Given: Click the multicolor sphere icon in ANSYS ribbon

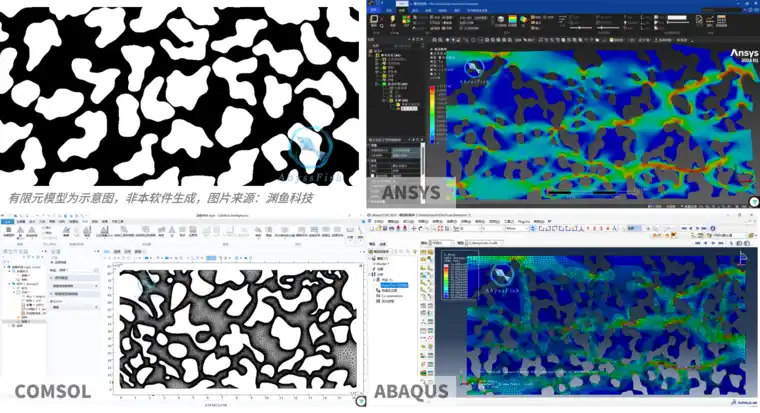Looking at the screenshot, I should click(x=523, y=19).
